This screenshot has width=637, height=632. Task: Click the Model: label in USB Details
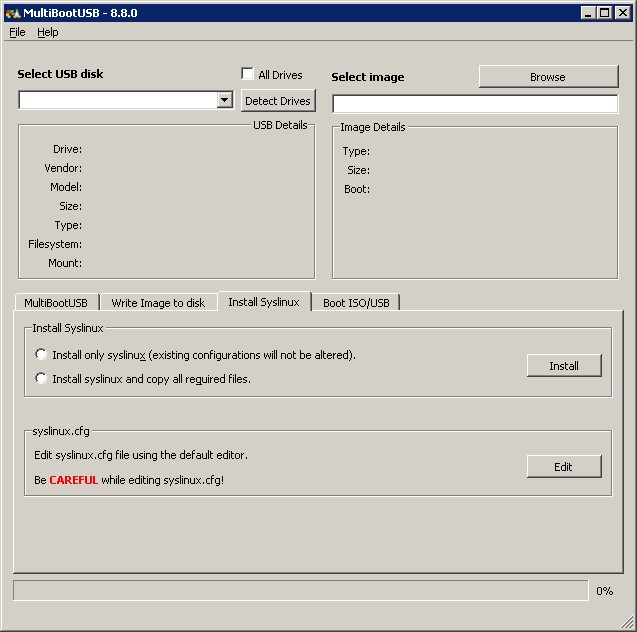pyautogui.click(x=66, y=187)
